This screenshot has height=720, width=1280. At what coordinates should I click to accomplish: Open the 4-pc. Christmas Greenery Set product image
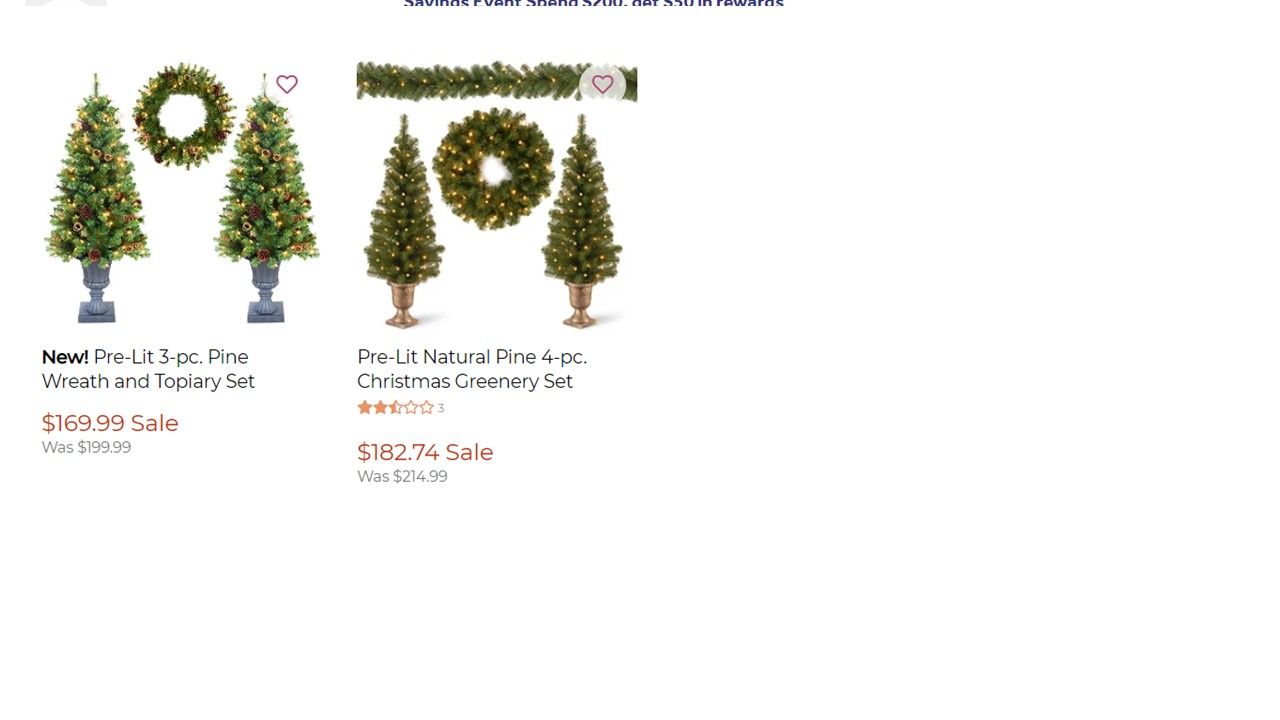click(497, 194)
